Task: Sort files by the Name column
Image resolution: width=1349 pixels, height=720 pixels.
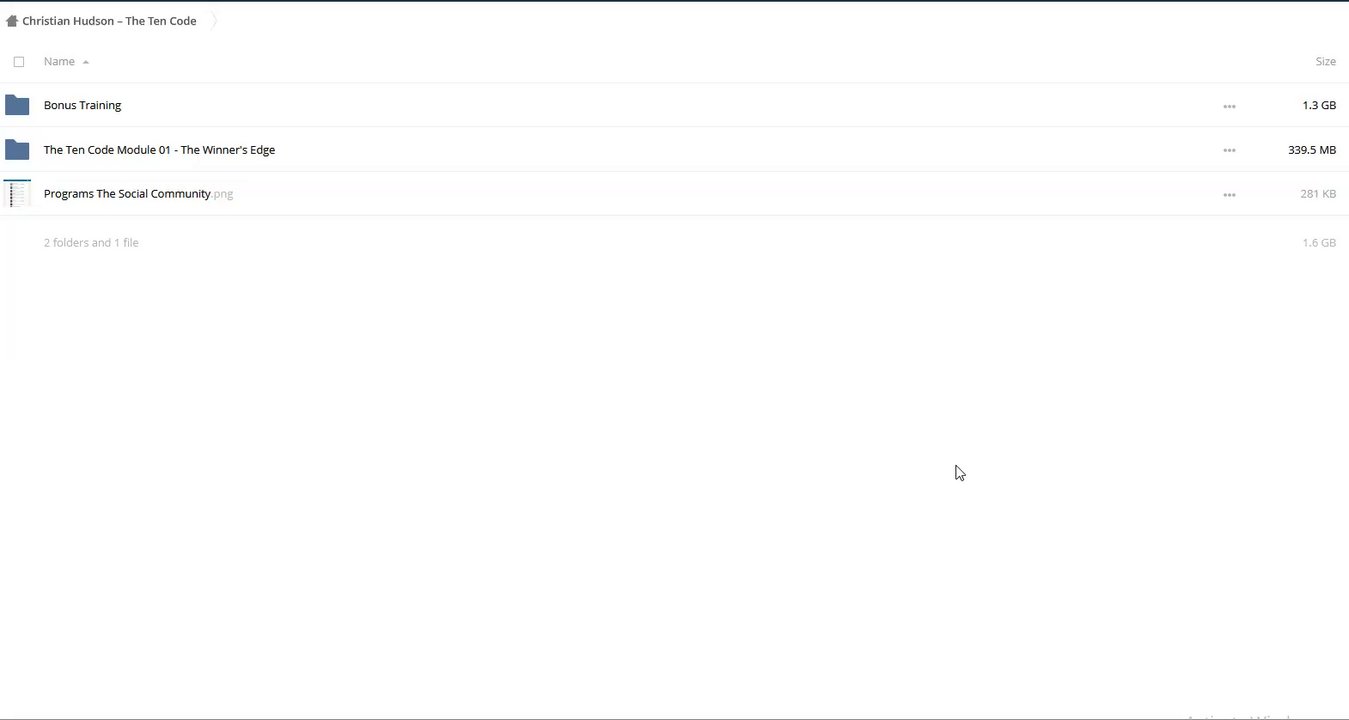Action: pos(59,62)
